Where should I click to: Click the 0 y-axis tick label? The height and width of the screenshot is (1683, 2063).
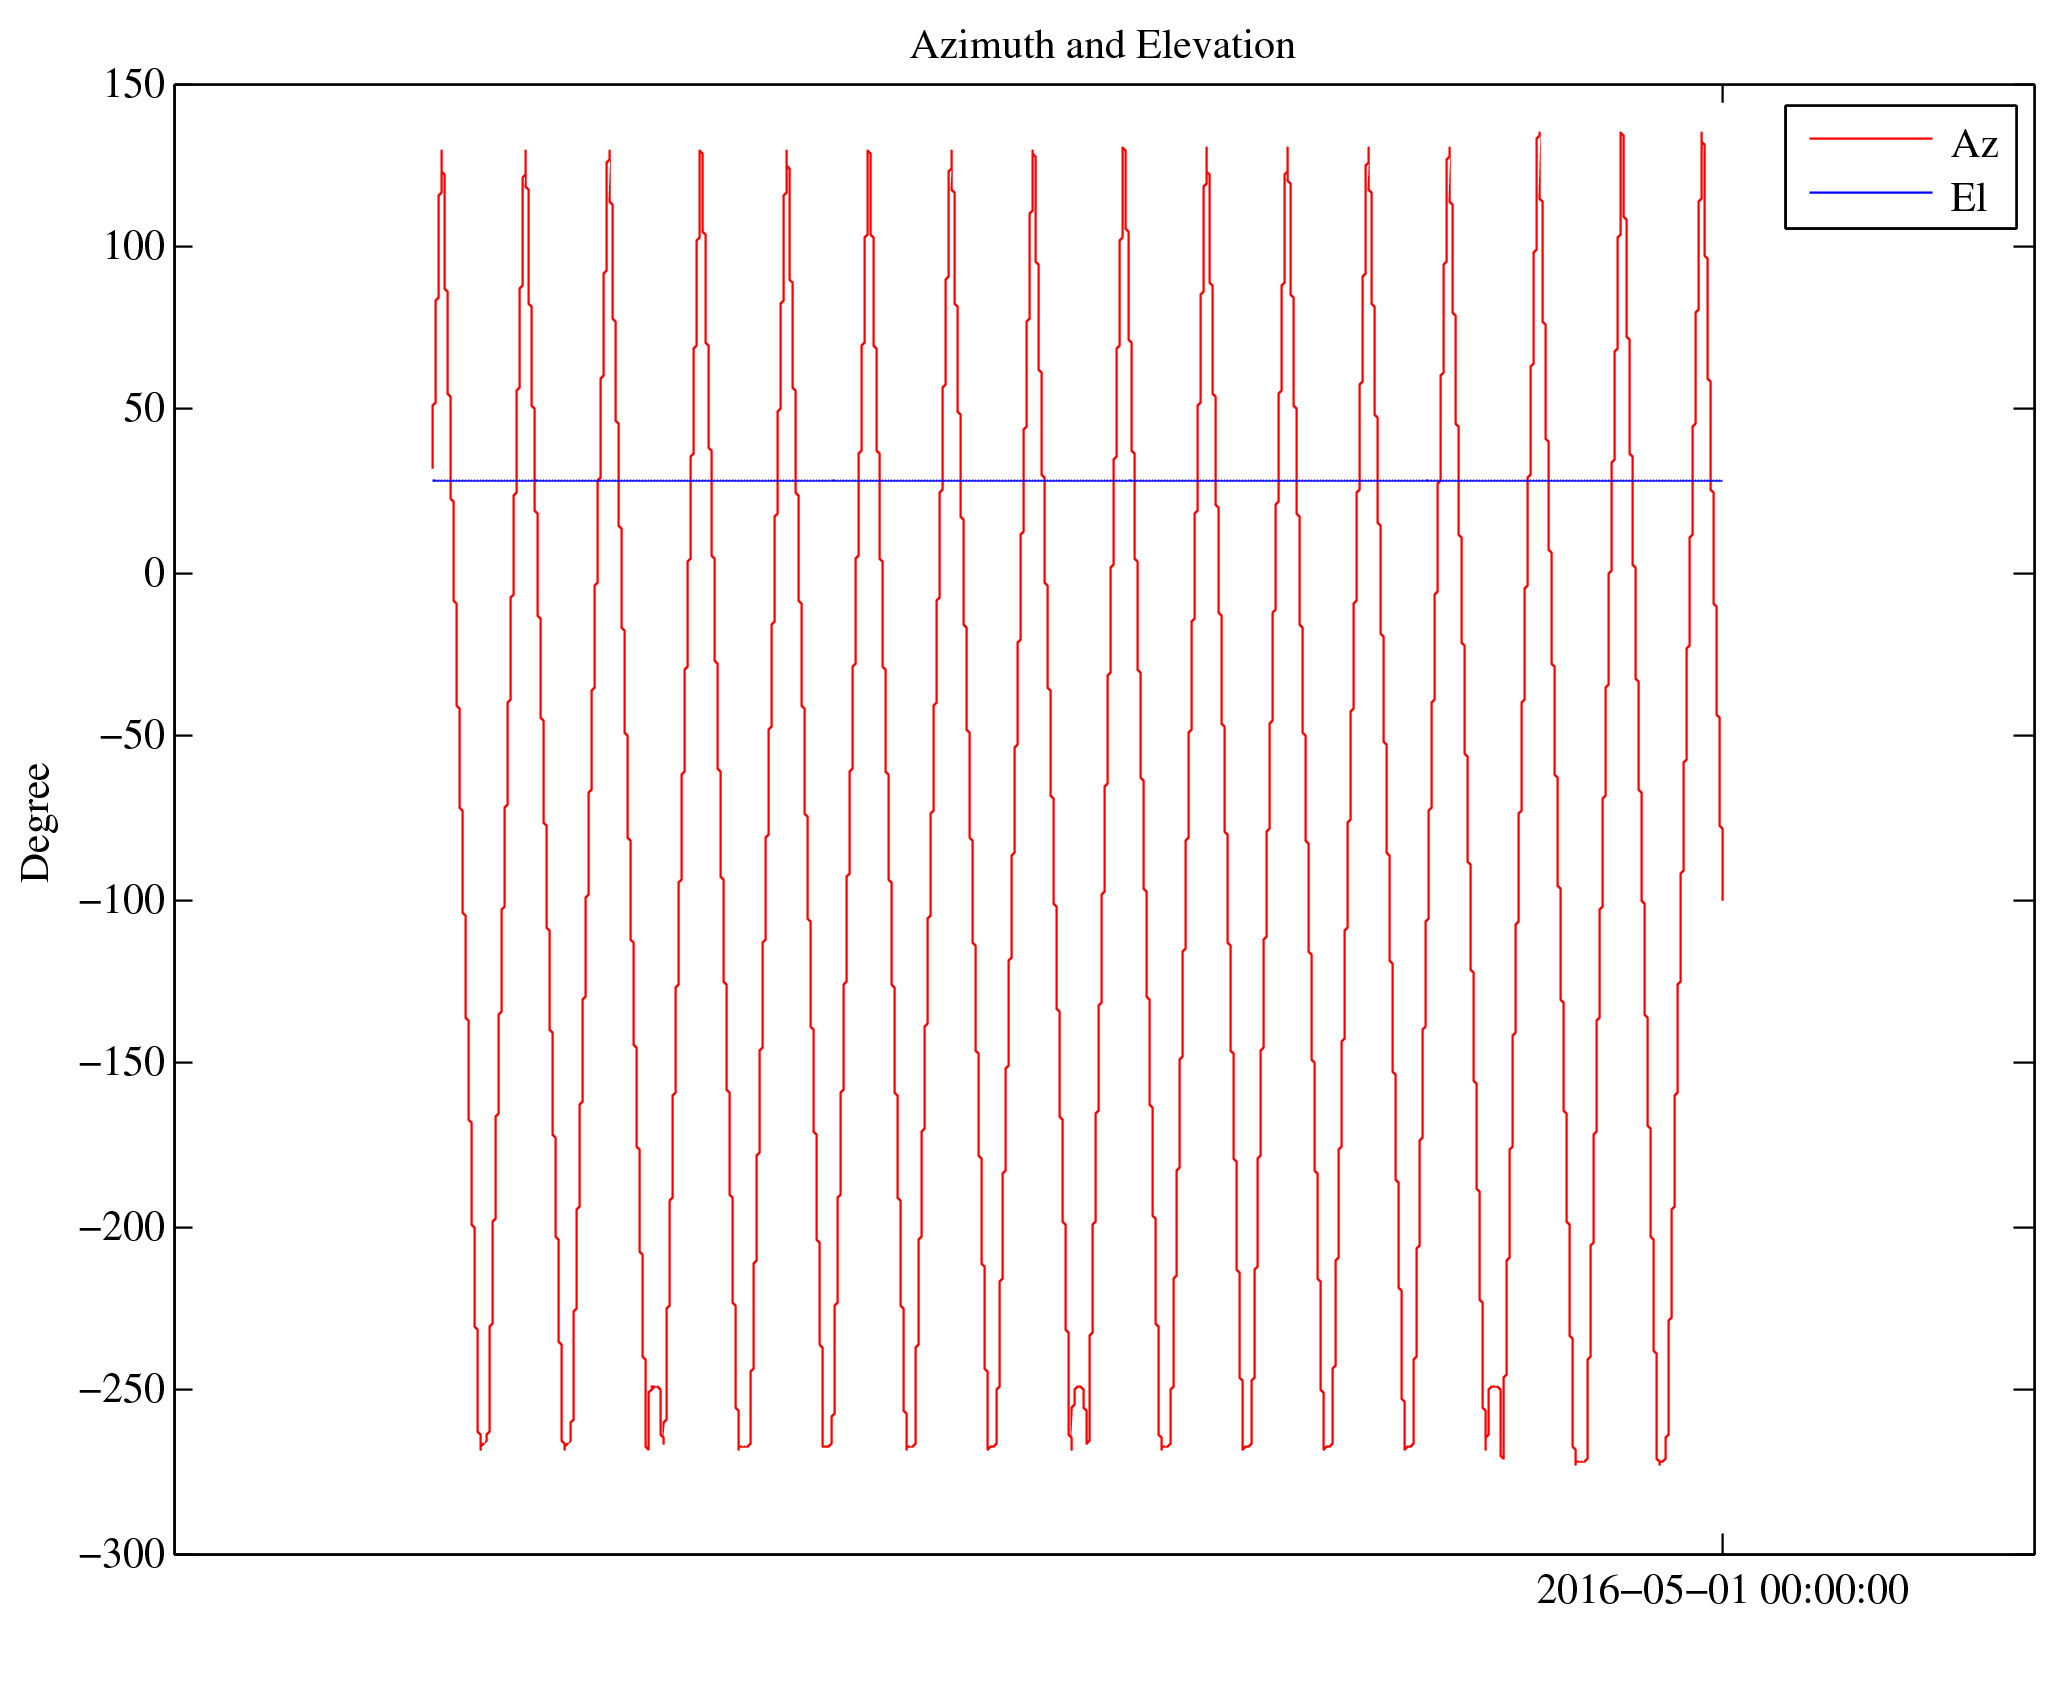tap(154, 573)
